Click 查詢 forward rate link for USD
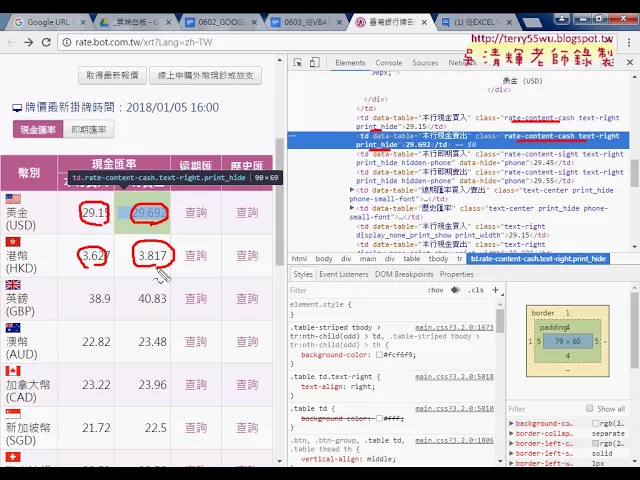Viewport: 640px width, 480px height. pos(196,213)
